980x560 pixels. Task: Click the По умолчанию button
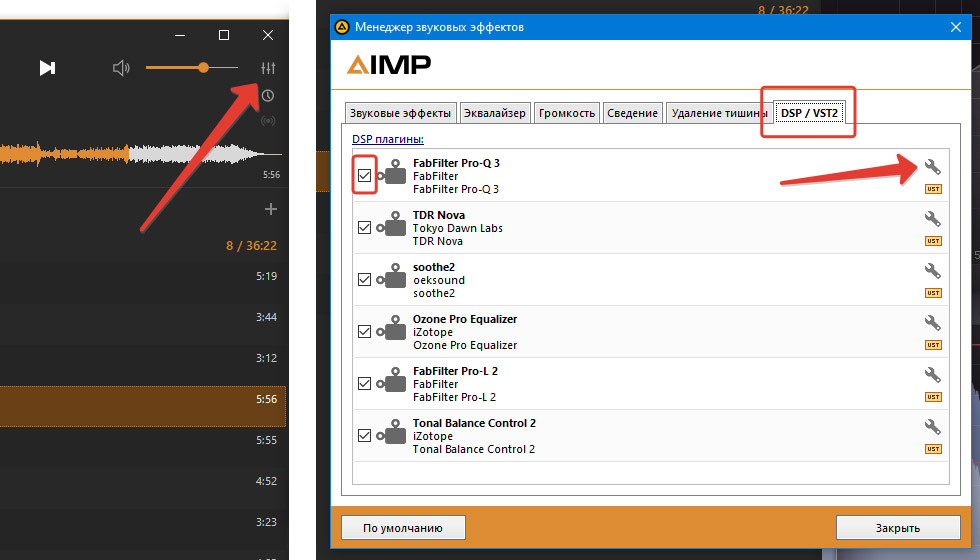[x=404, y=528]
